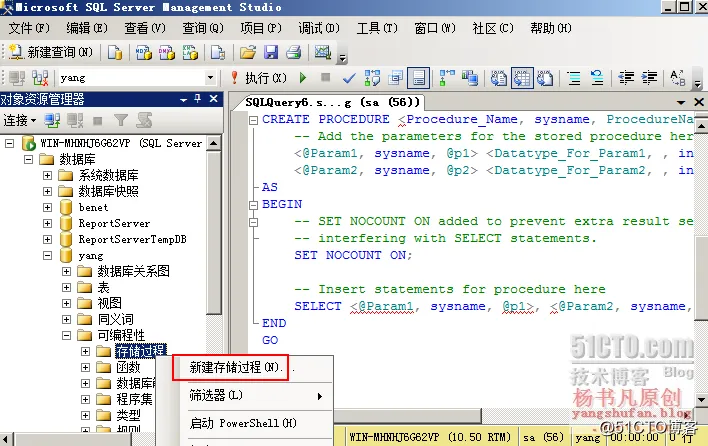This screenshot has width=708, height=446.
Task: Expand the 表 (Tables) folder
Action: tap(66, 288)
